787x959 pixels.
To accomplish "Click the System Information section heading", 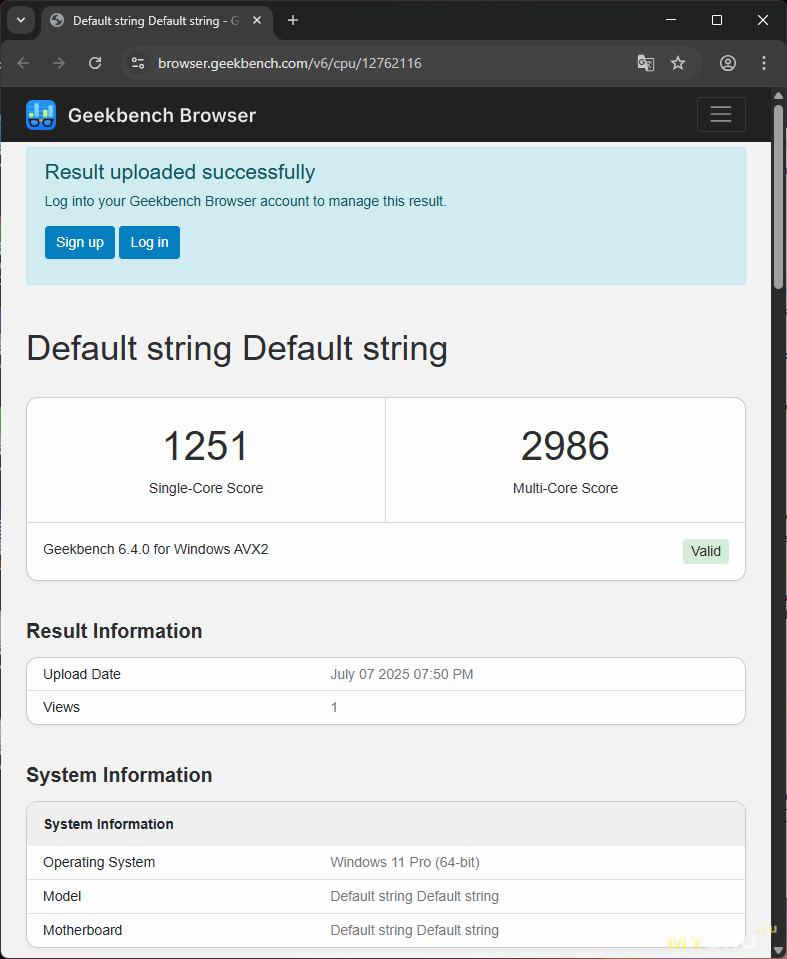I will click(x=119, y=775).
